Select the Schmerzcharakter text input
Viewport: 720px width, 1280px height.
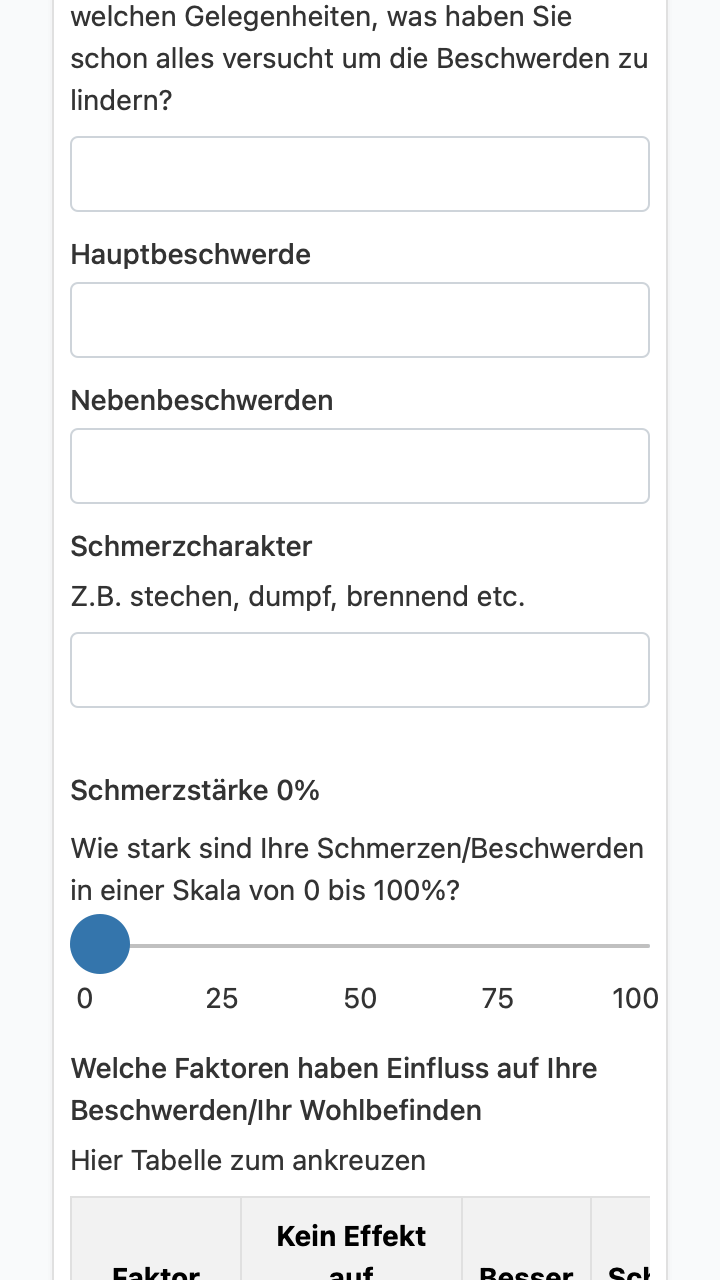[360, 670]
